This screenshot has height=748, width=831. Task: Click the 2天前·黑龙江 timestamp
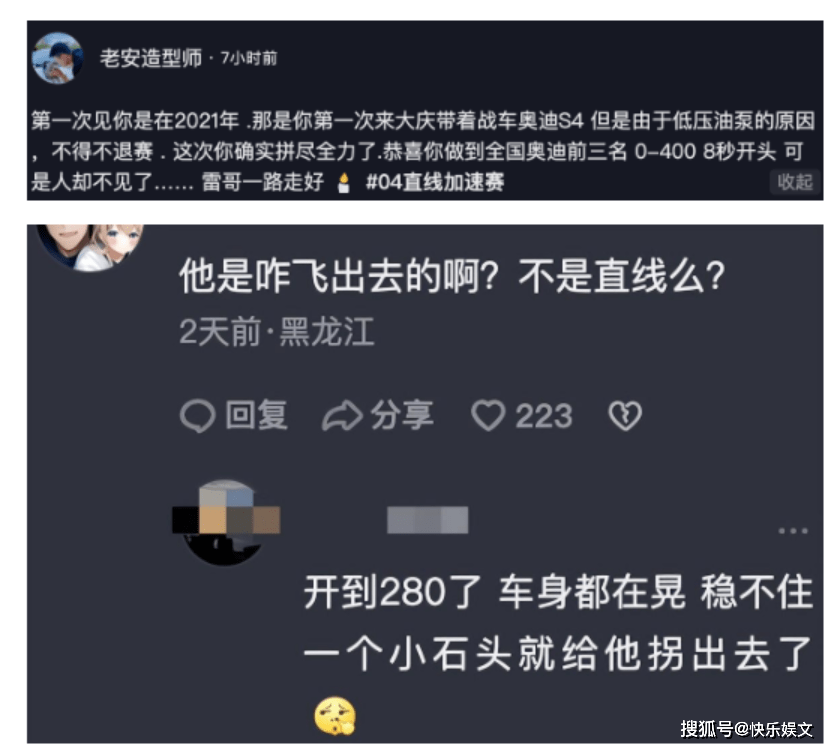tap(277, 332)
